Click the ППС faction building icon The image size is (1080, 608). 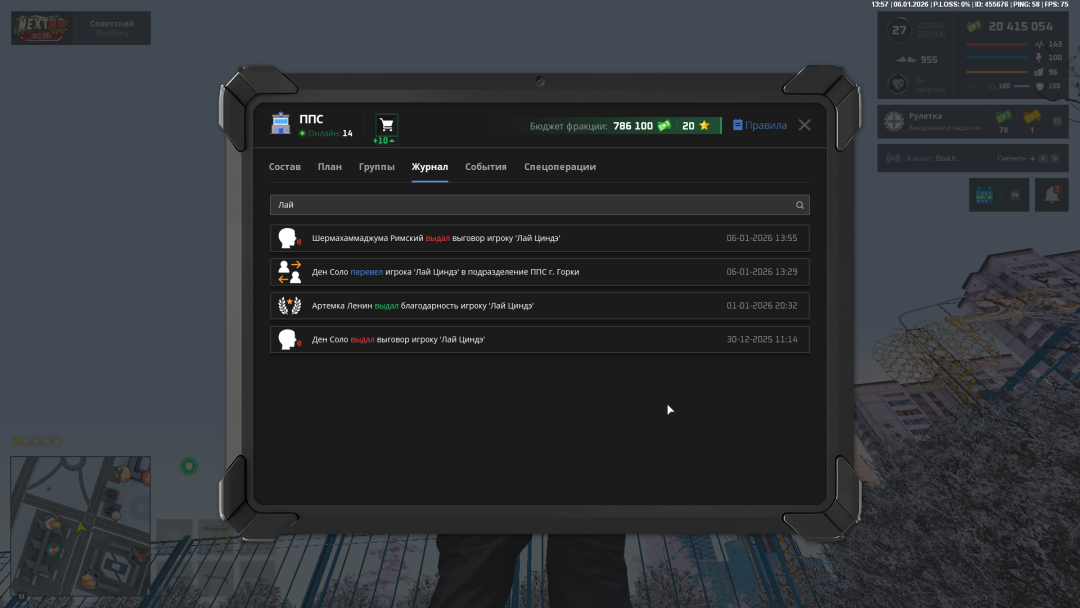[280, 122]
